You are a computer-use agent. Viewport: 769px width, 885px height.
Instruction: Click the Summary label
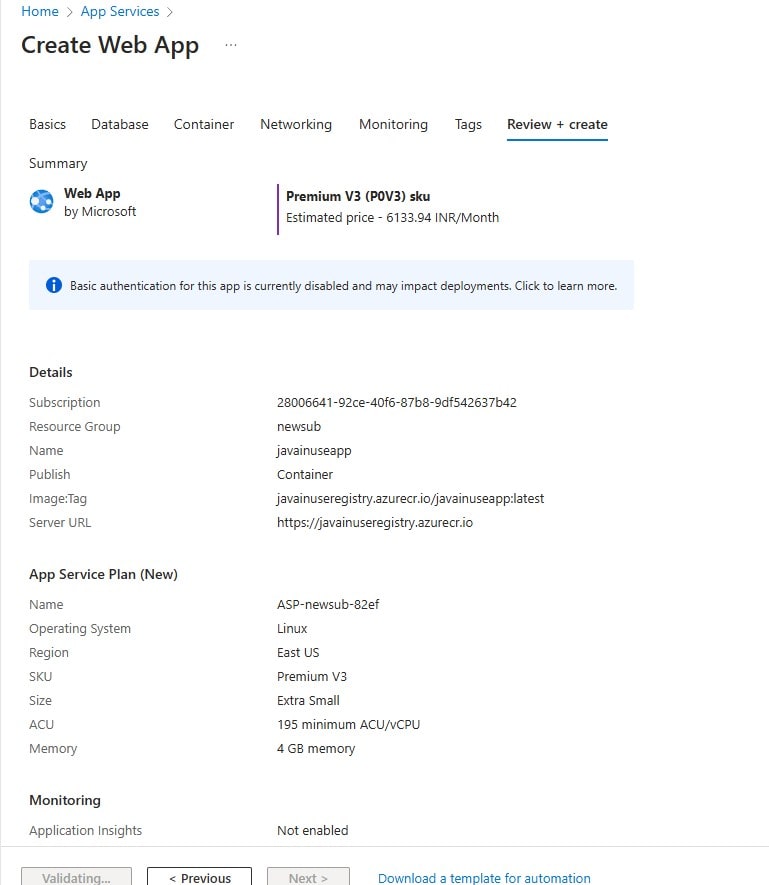(x=58, y=164)
